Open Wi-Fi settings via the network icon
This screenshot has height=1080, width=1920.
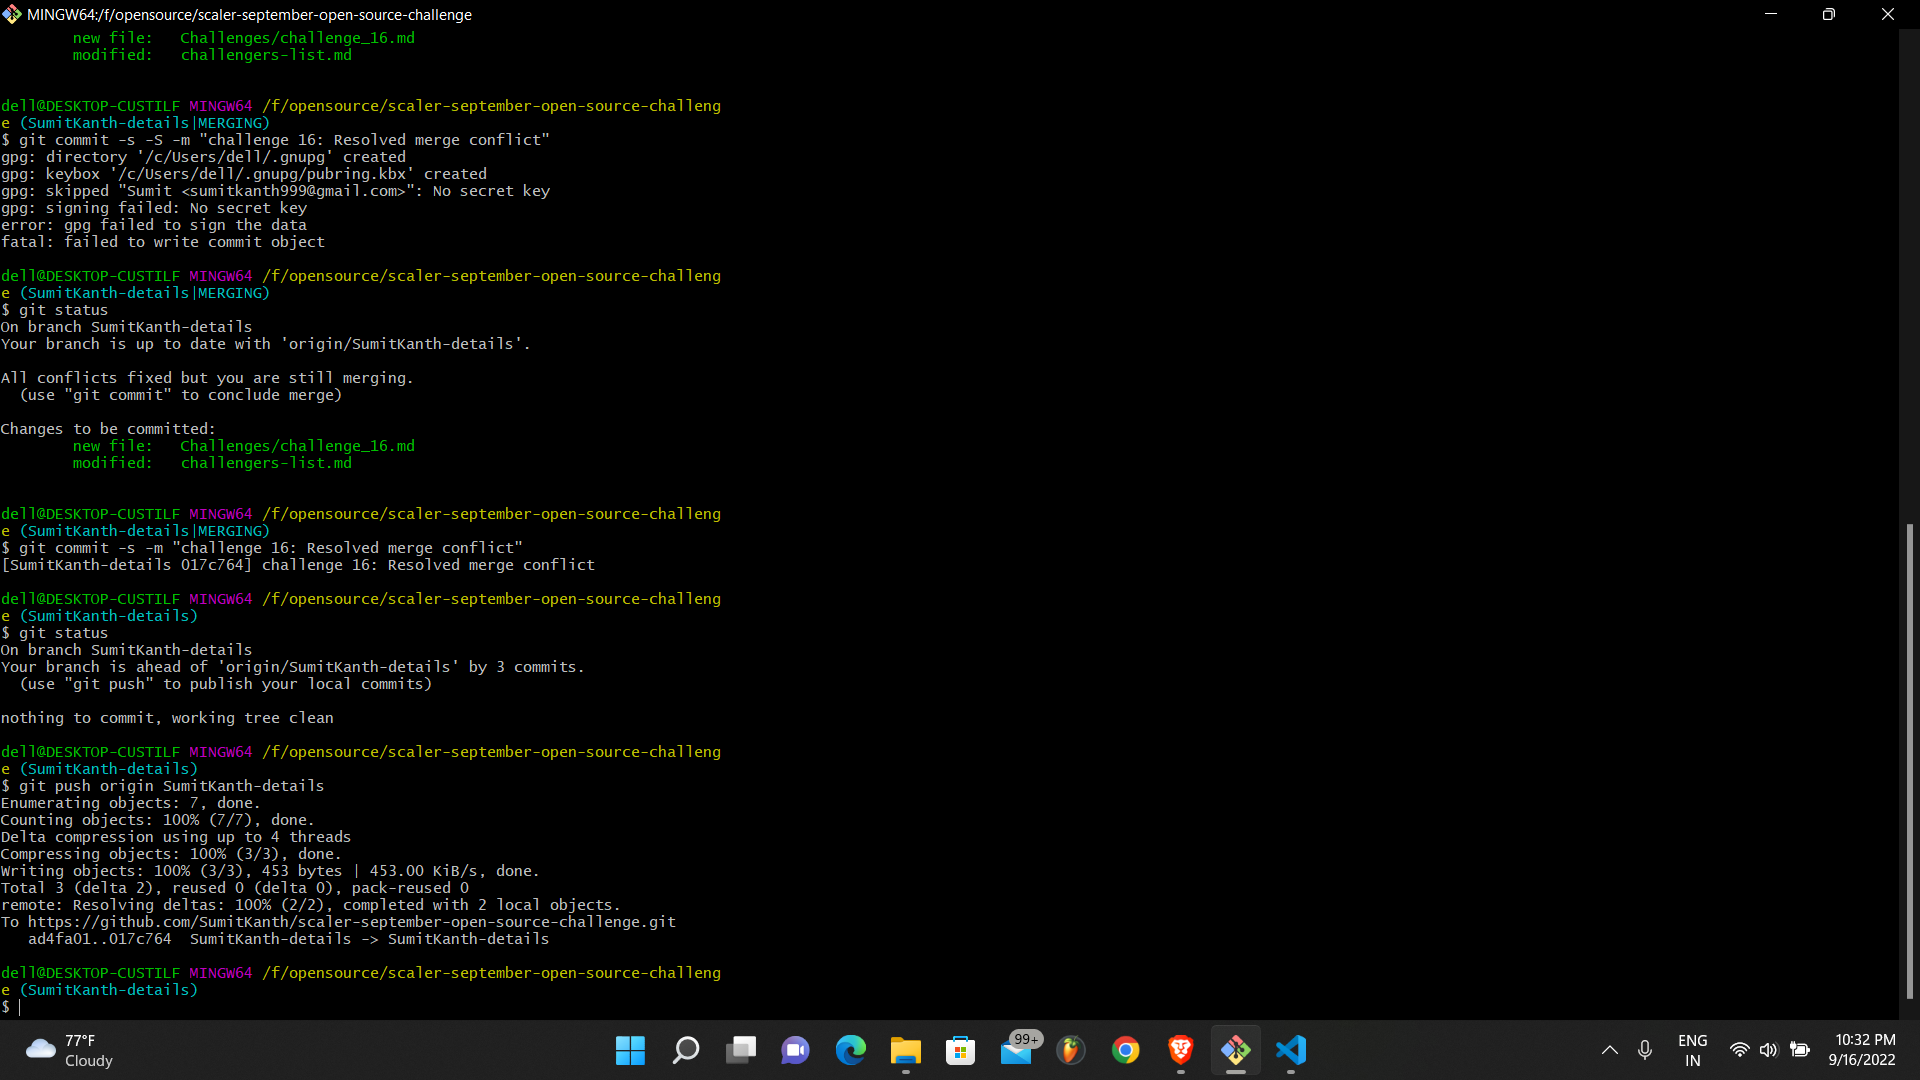coord(1739,1050)
